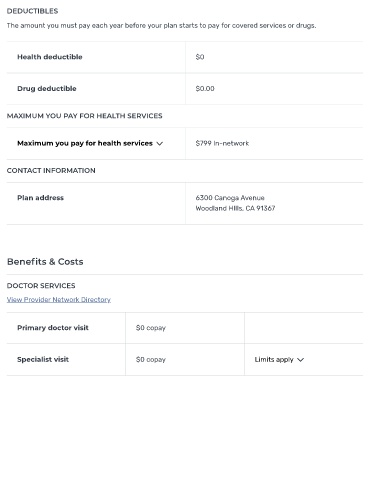Image resolution: width=370 pixels, height=480 pixels.
Task: Click the $0 copay for Specialist visit
Action: (151, 359)
